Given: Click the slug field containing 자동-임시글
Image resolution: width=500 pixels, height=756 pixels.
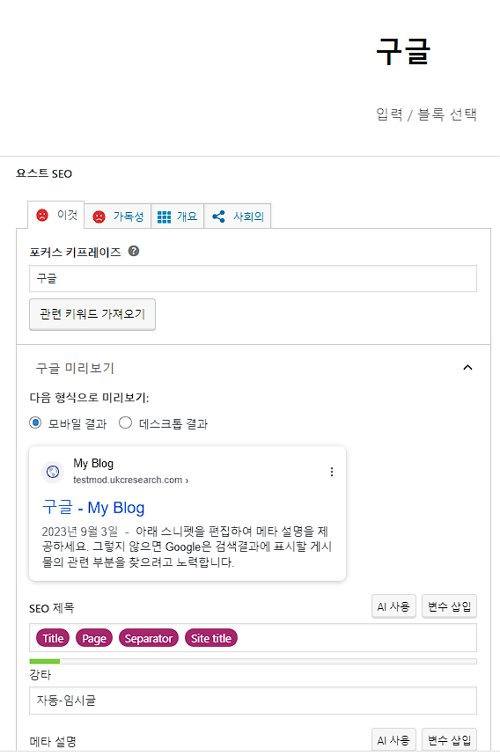Looking at the screenshot, I should pyautogui.click(x=253, y=701).
